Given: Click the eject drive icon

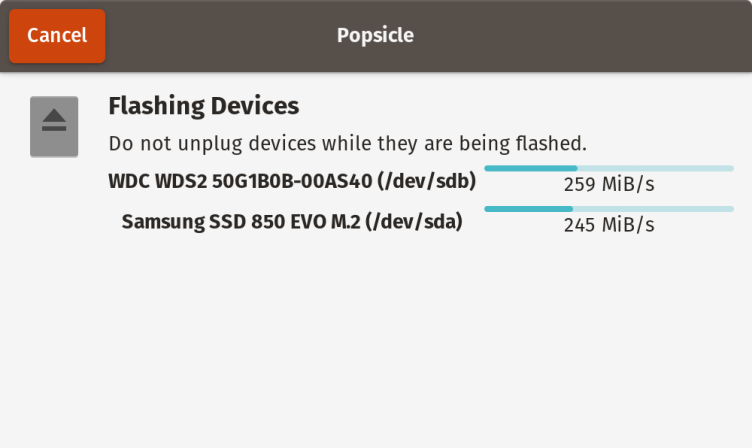Looking at the screenshot, I should [54, 126].
